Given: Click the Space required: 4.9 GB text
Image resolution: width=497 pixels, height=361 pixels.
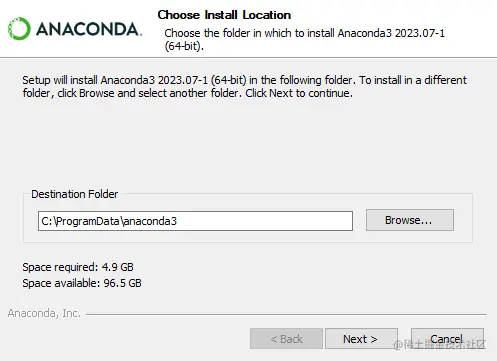Looking at the screenshot, I should (x=78, y=267).
